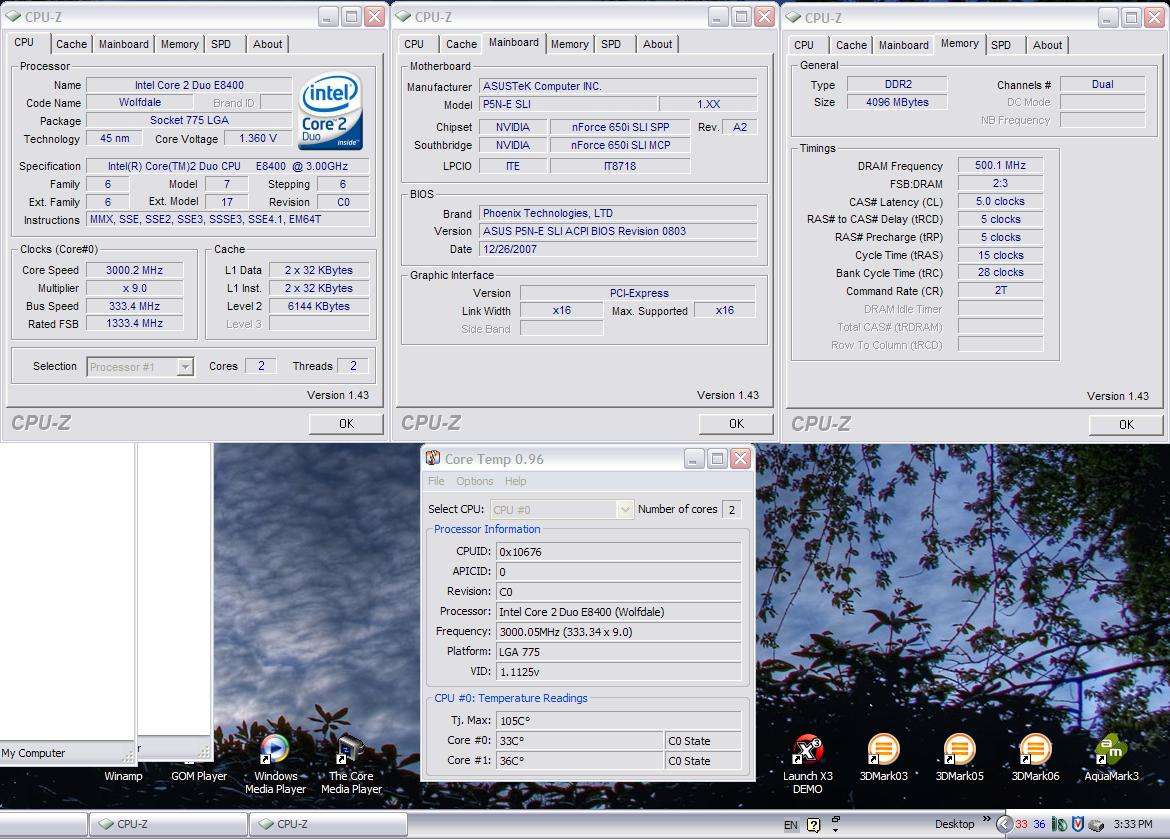
Task: Click the Code Name Wolfdale value
Action: click(x=140, y=103)
